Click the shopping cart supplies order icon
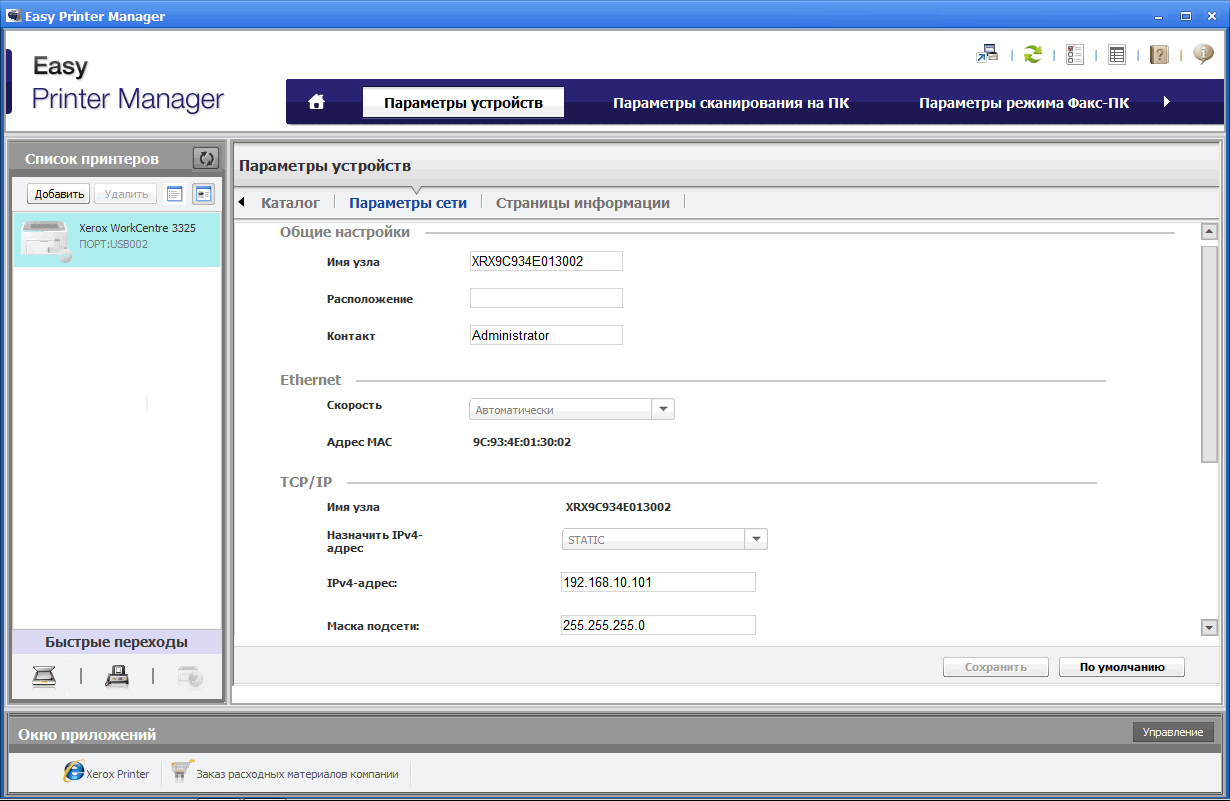This screenshot has height=801, width=1230. click(181, 771)
